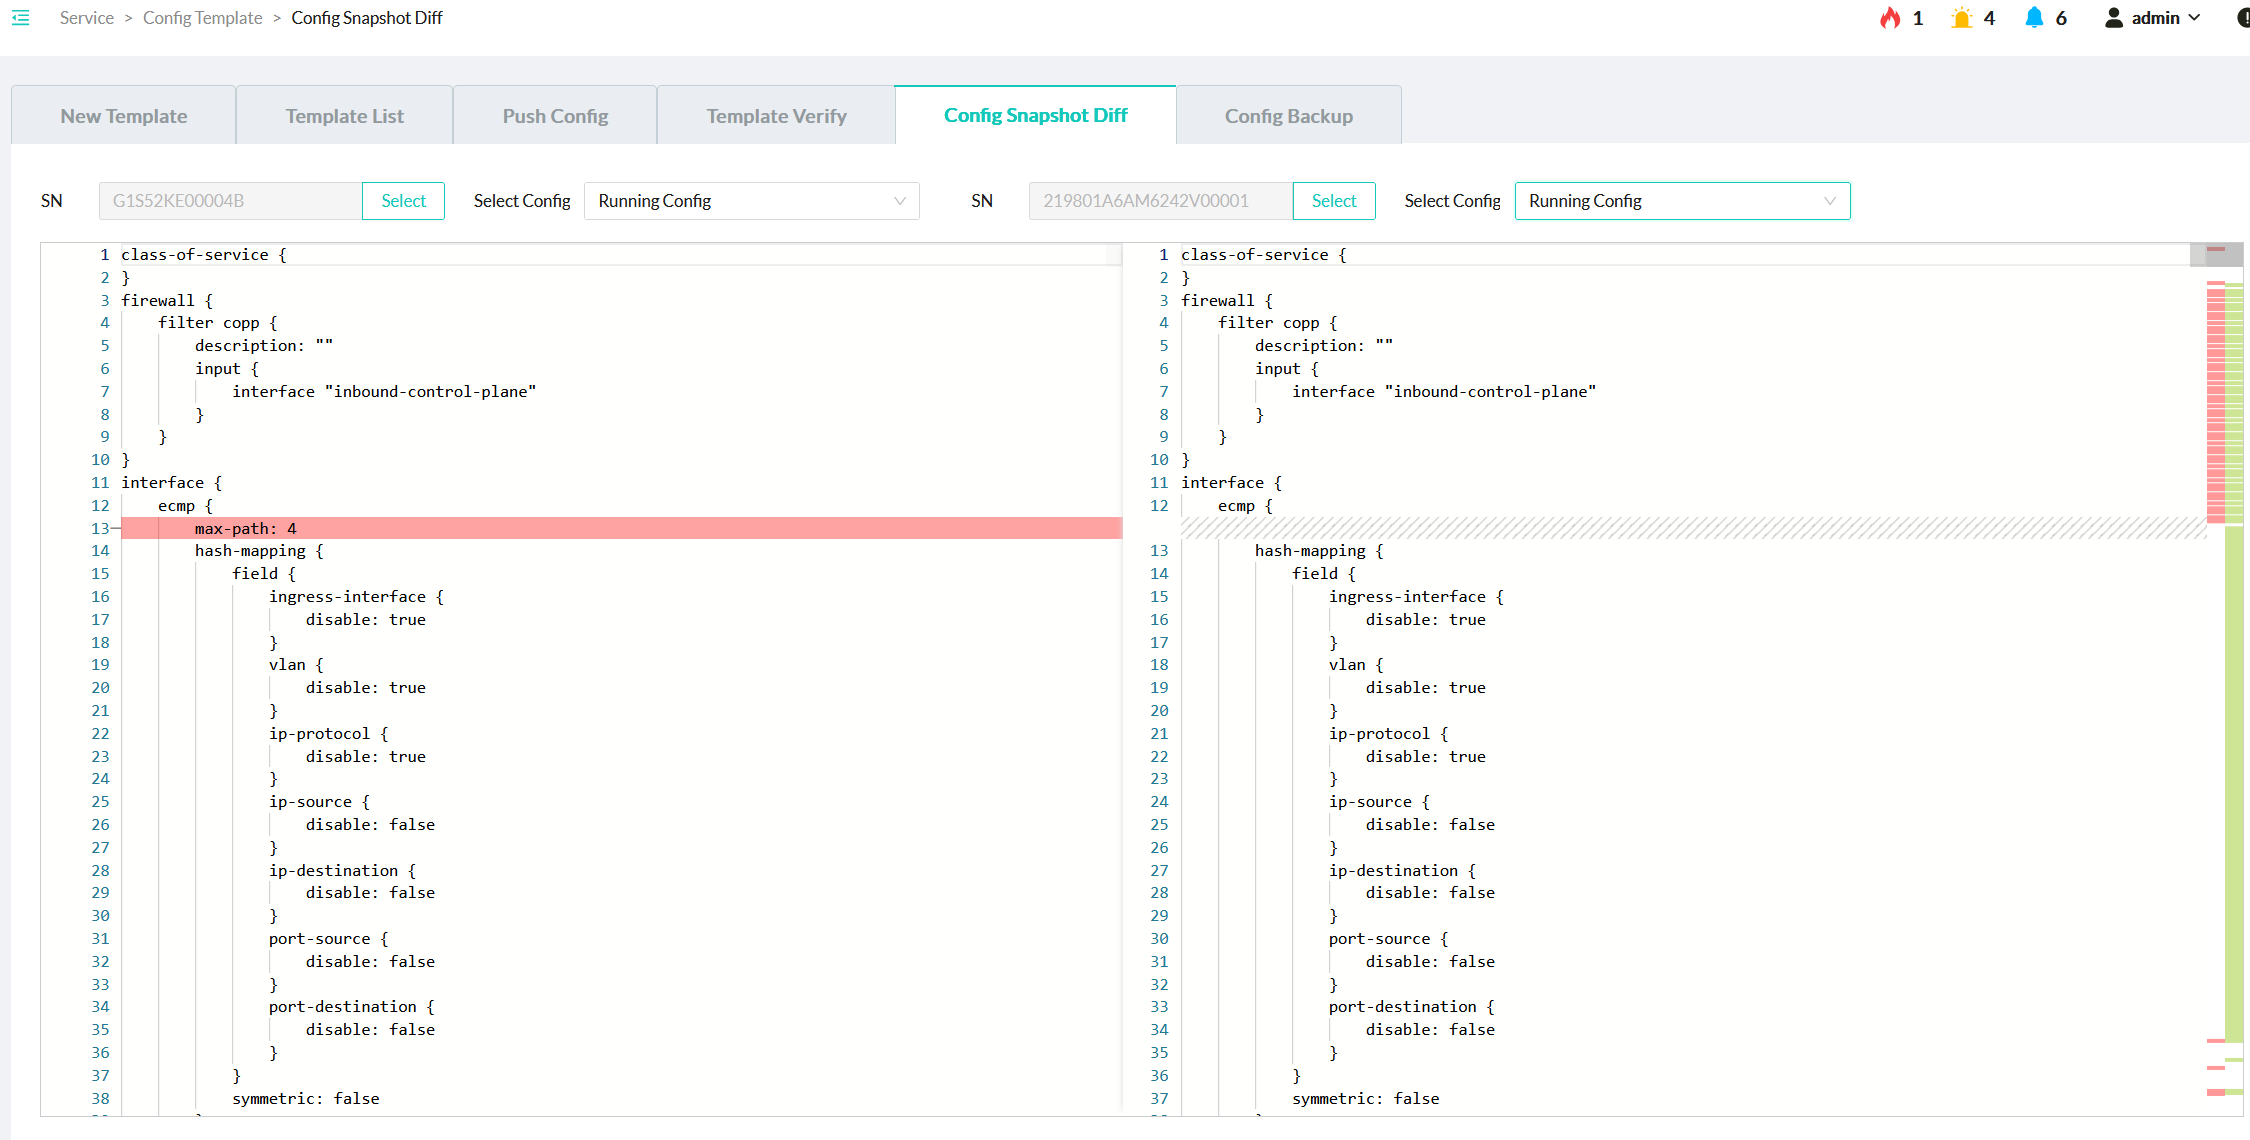Switch to the Config Backup tab
Image resolution: width=2250 pixels, height=1140 pixels.
(x=1288, y=116)
